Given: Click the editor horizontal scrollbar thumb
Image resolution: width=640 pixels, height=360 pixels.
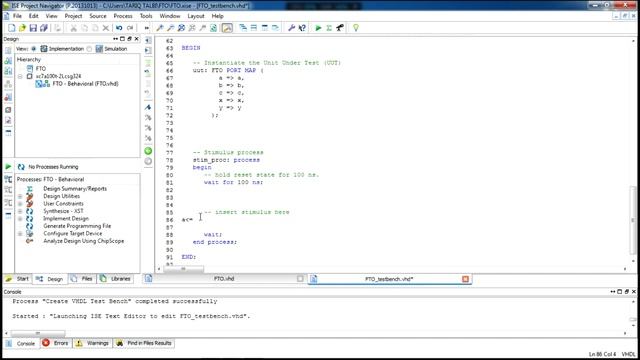Looking at the screenshot, I should tap(183, 269).
